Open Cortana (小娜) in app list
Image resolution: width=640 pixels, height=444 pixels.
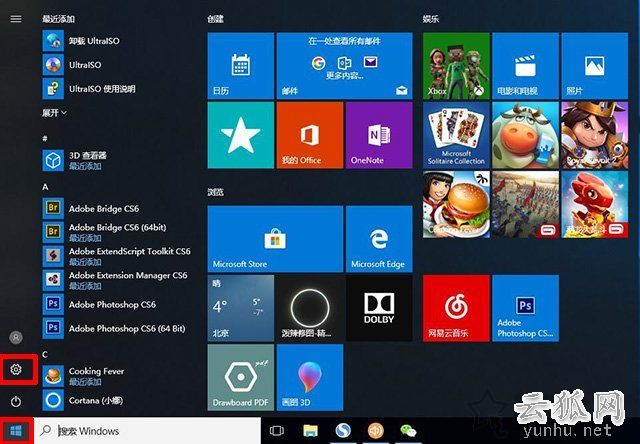click(118, 400)
